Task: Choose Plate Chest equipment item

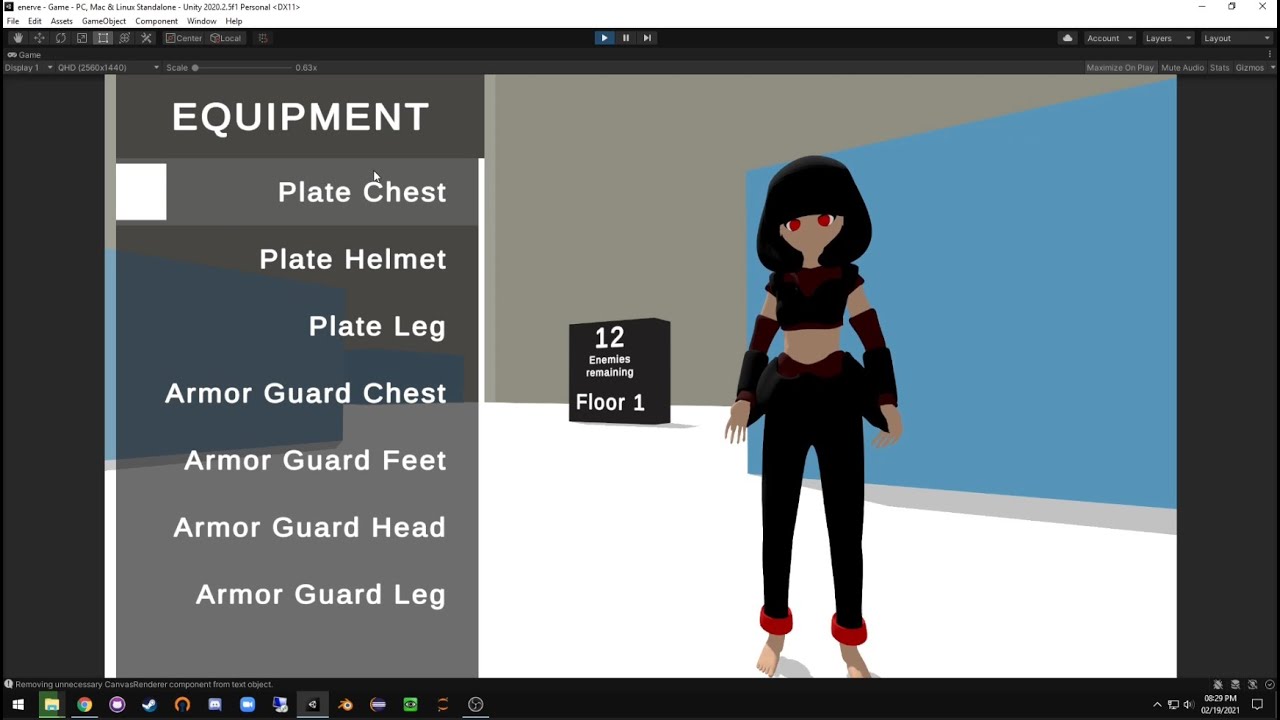Action: [x=297, y=192]
